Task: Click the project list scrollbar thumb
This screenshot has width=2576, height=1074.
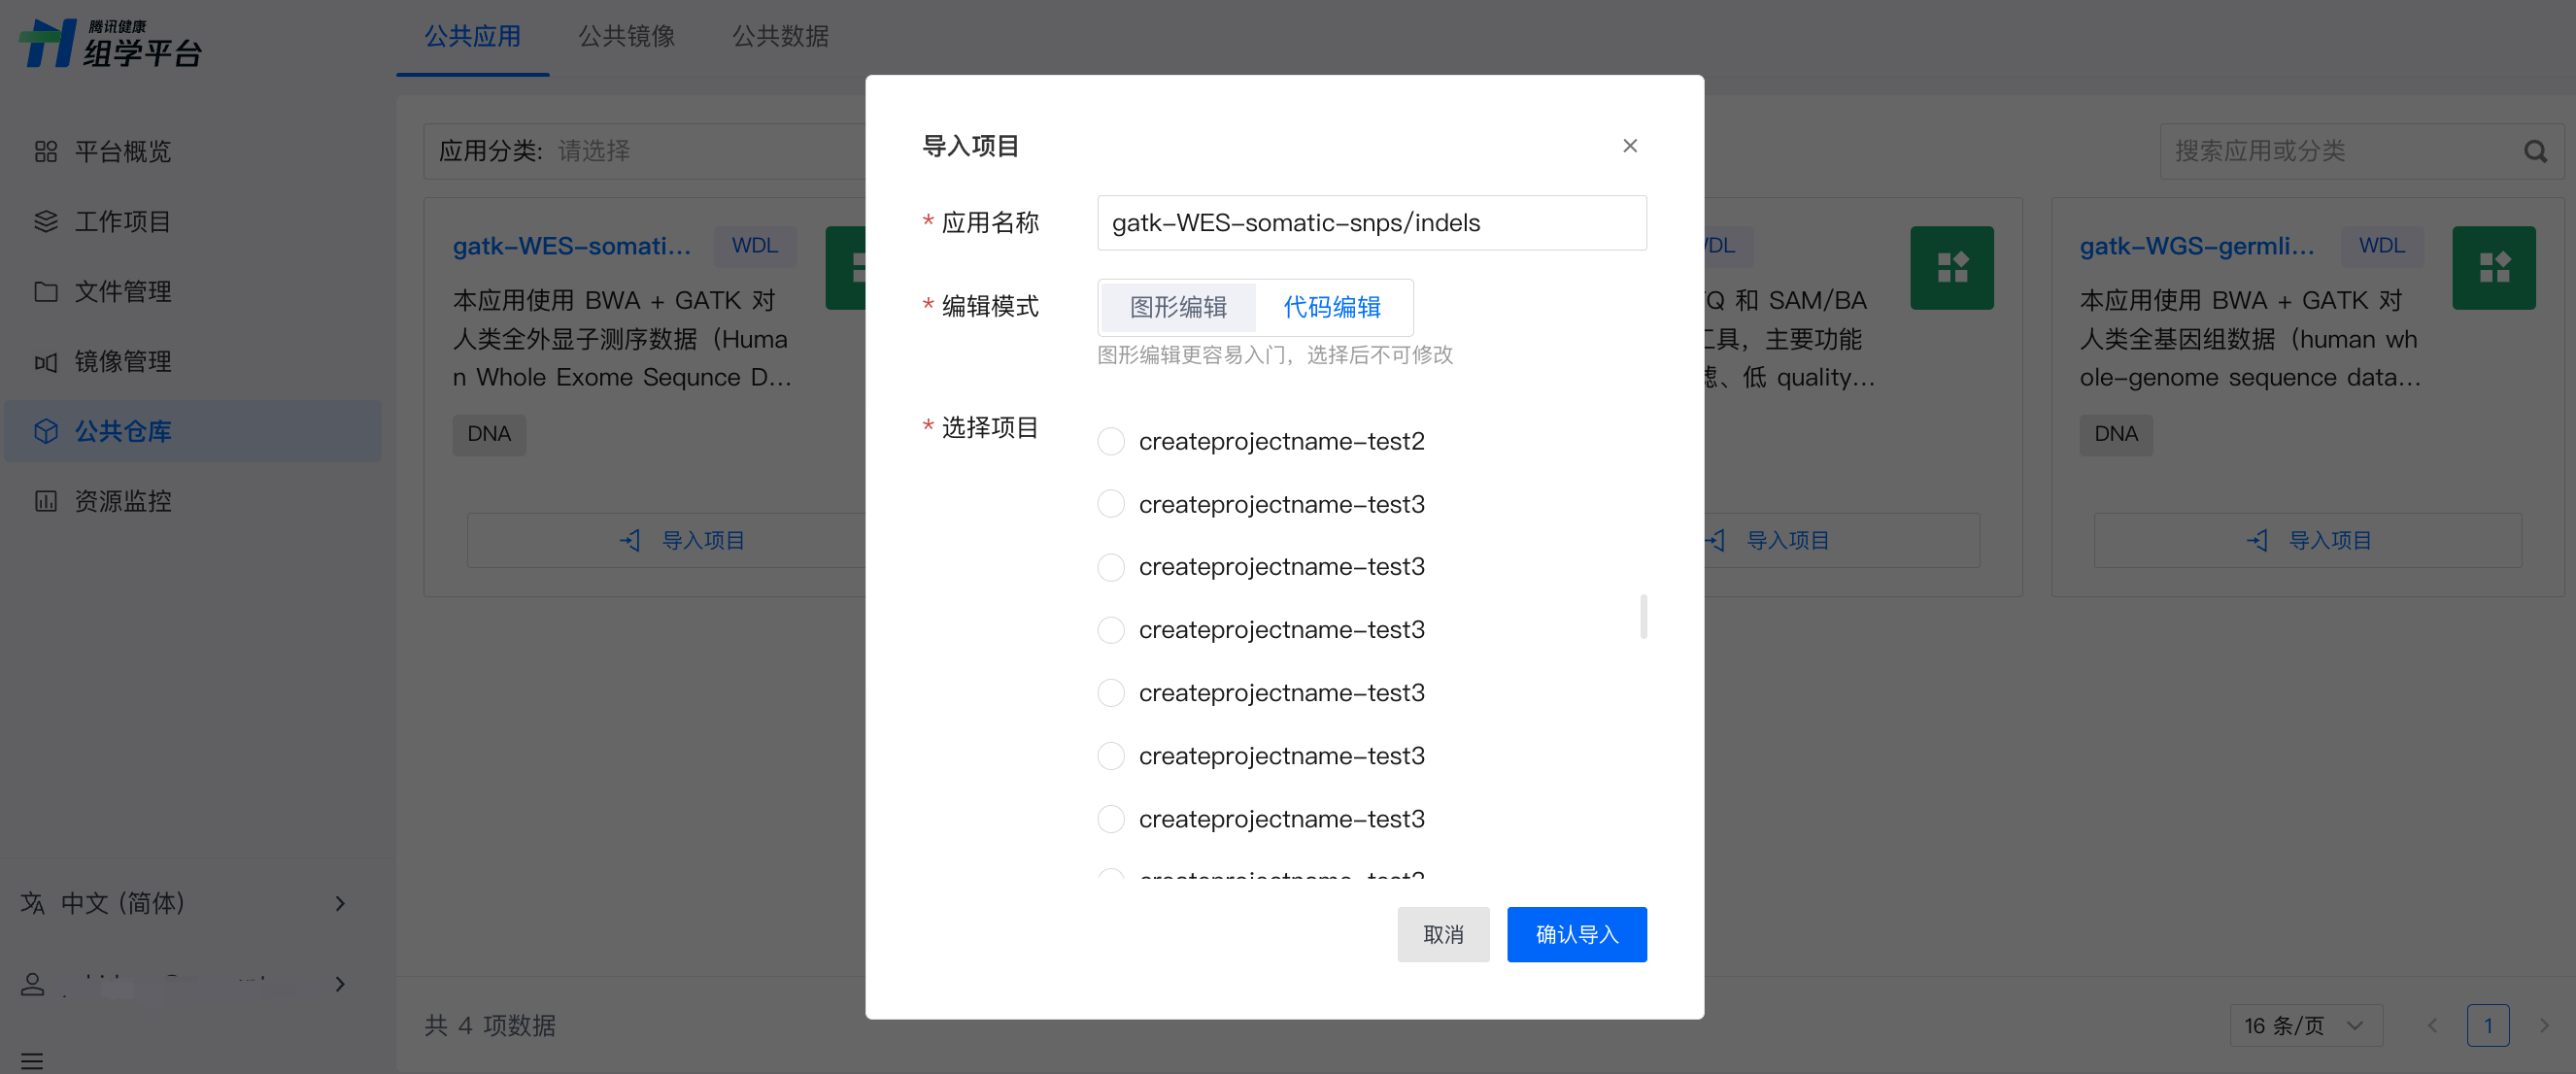Action: pos(1643,616)
